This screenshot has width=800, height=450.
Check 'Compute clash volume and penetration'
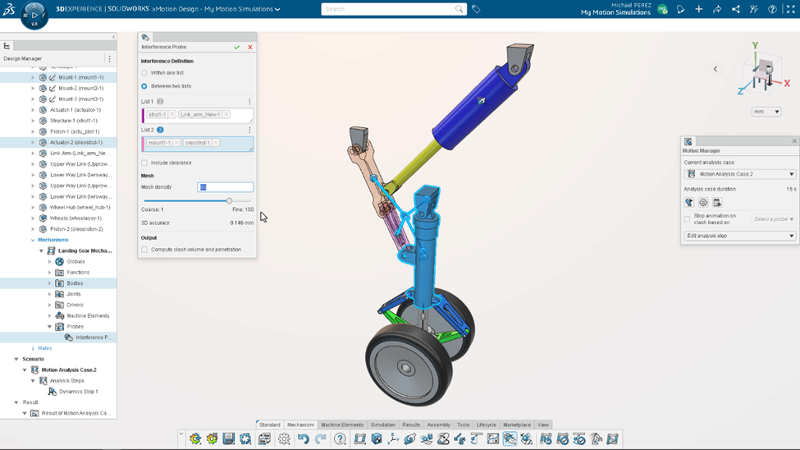[x=144, y=249]
